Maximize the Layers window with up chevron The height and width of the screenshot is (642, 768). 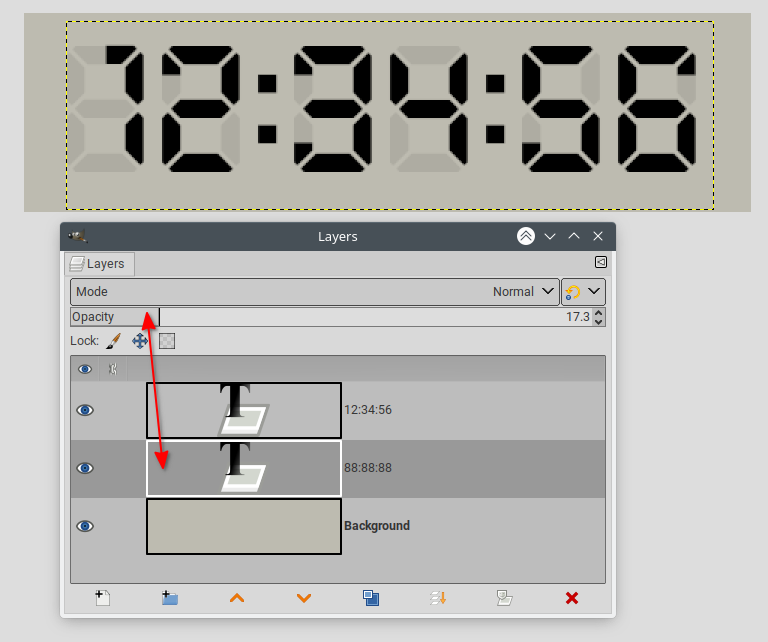click(x=574, y=236)
